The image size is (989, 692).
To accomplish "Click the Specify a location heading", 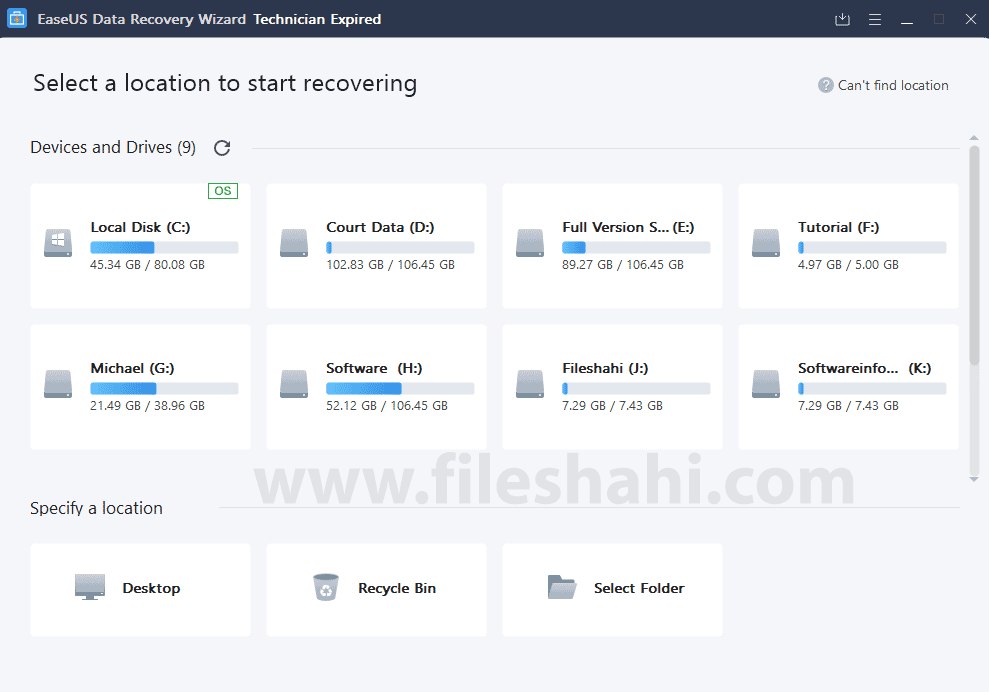I will point(97,508).
